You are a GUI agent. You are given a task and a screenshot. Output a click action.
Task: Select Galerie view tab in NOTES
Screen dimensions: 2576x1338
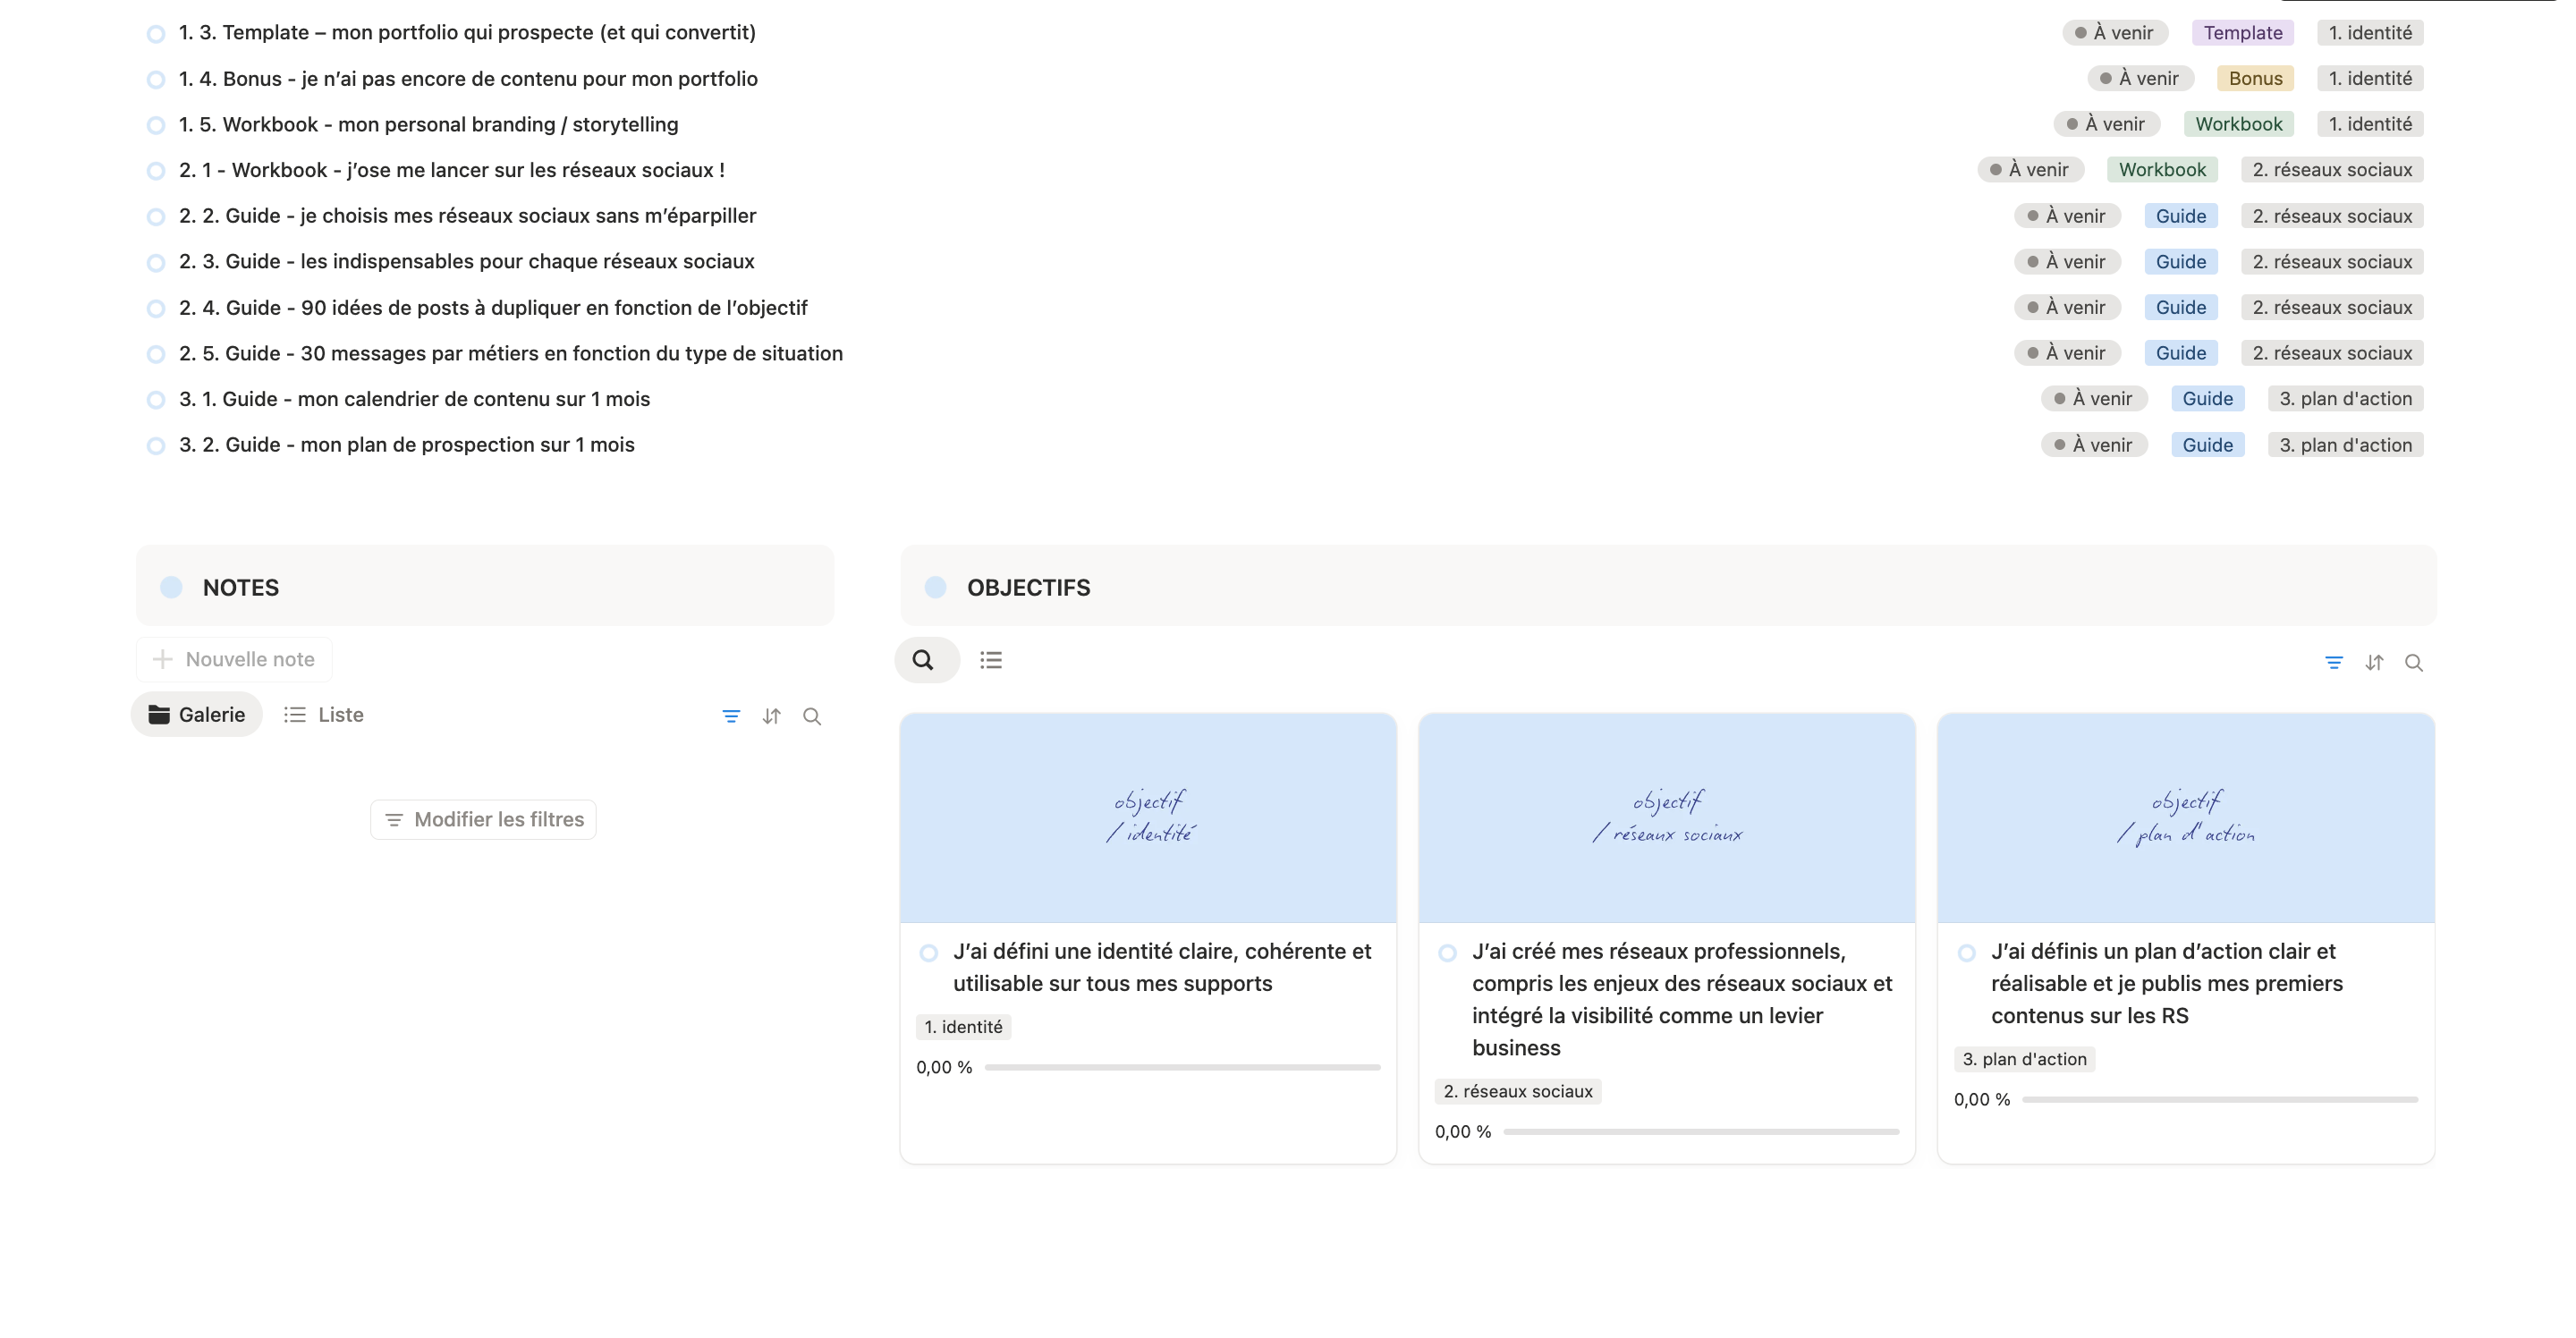pyautogui.click(x=197, y=715)
